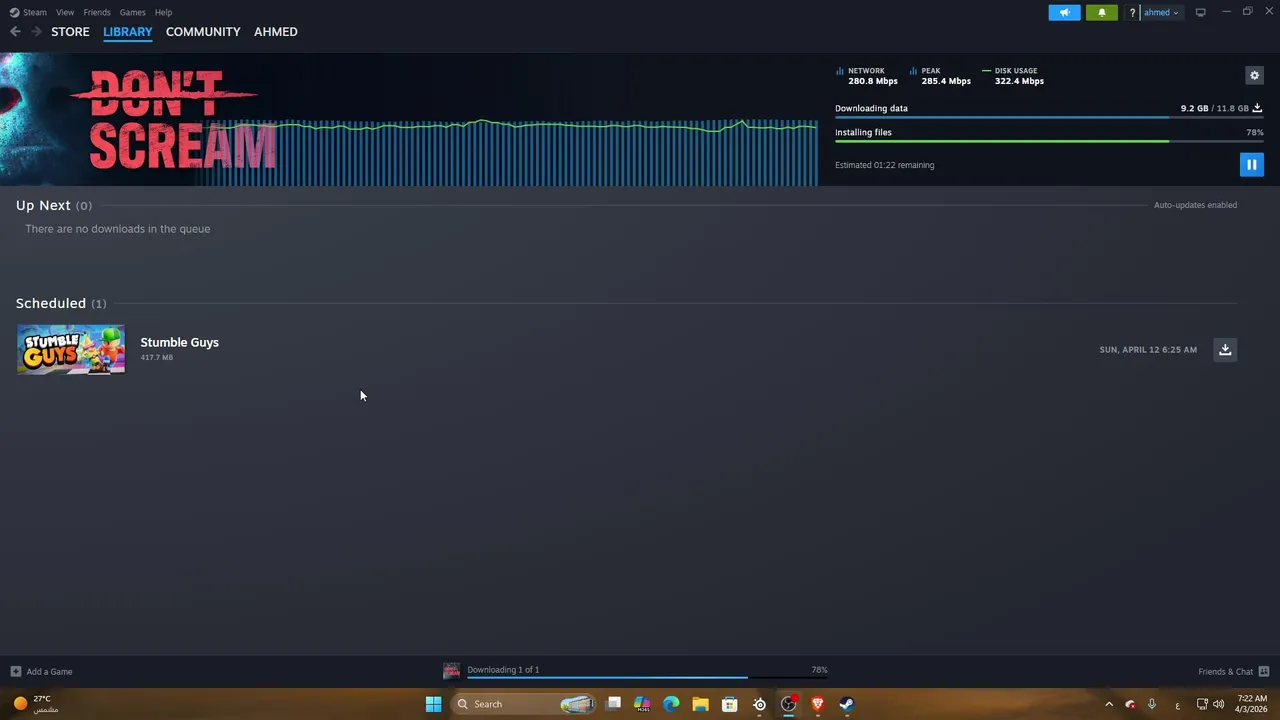1280x720 pixels.
Task: Click the microphone tray icon
Action: 1152,704
